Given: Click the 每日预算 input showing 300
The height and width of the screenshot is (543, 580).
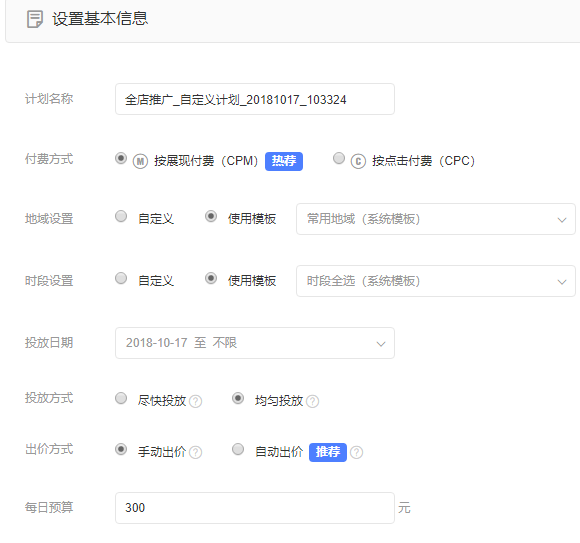Looking at the screenshot, I should 255,508.
